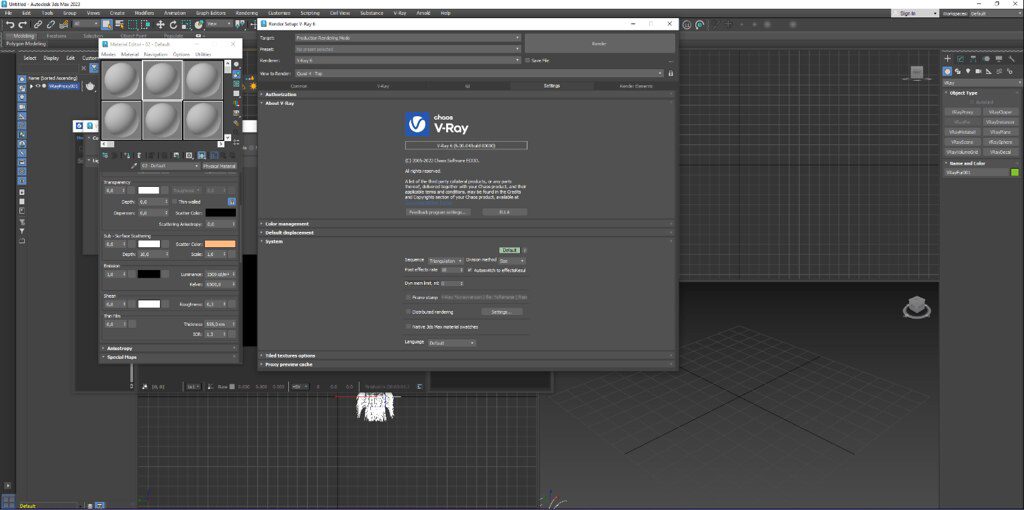Select the Shapes category icon in Create panel

pos(958,71)
